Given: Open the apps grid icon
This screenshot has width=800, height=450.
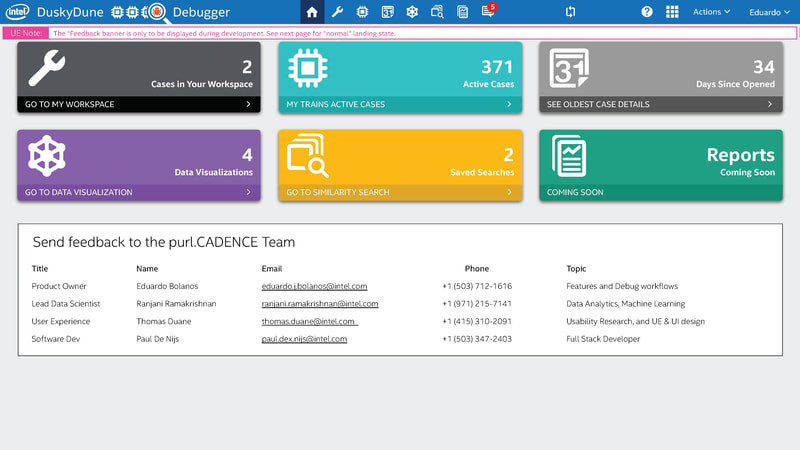Looking at the screenshot, I should [x=672, y=12].
